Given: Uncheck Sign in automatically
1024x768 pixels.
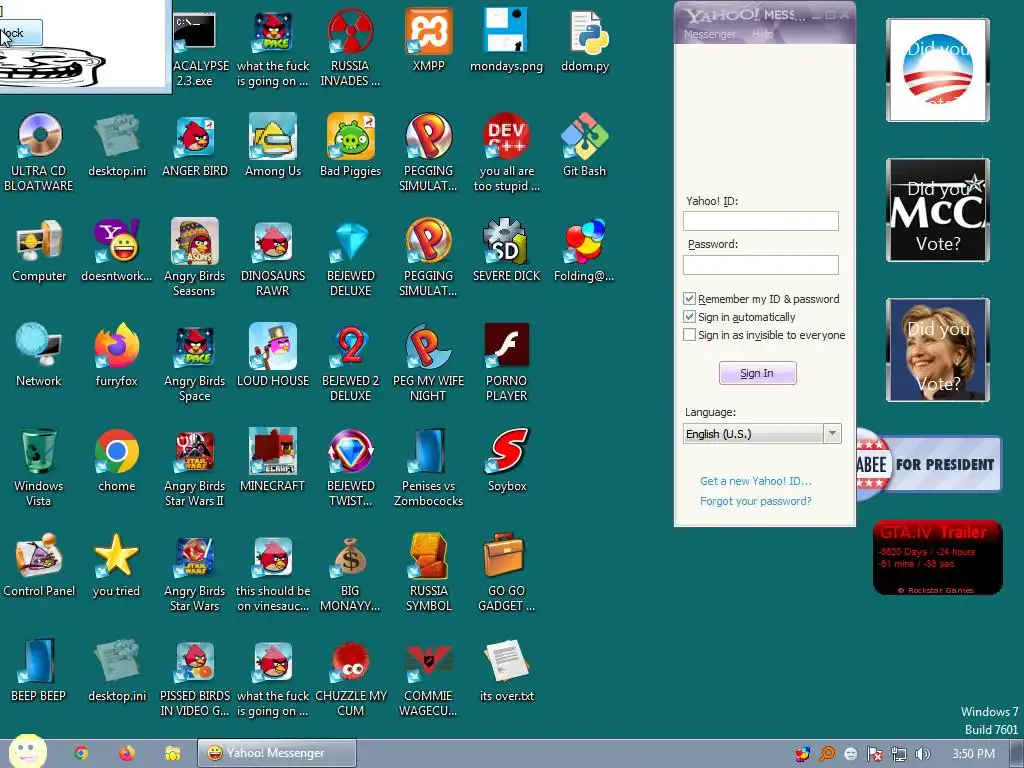Looking at the screenshot, I should click(x=689, y=317).
